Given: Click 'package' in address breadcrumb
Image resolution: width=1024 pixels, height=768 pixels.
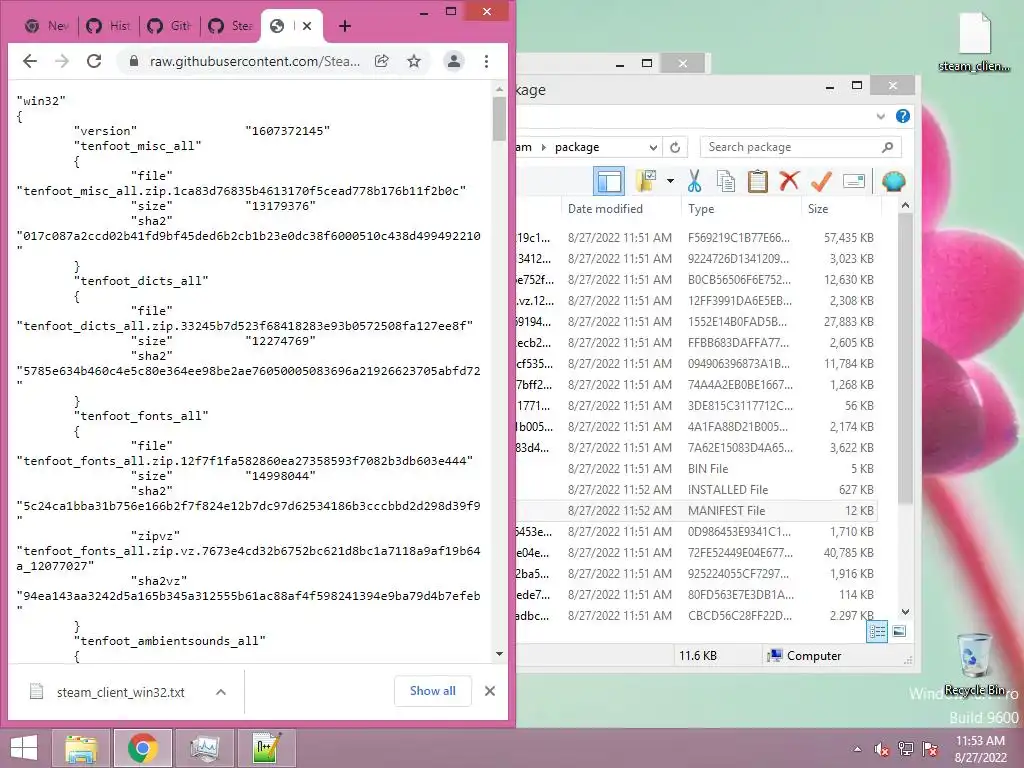Looking at the screenshot, I should 577,148.
